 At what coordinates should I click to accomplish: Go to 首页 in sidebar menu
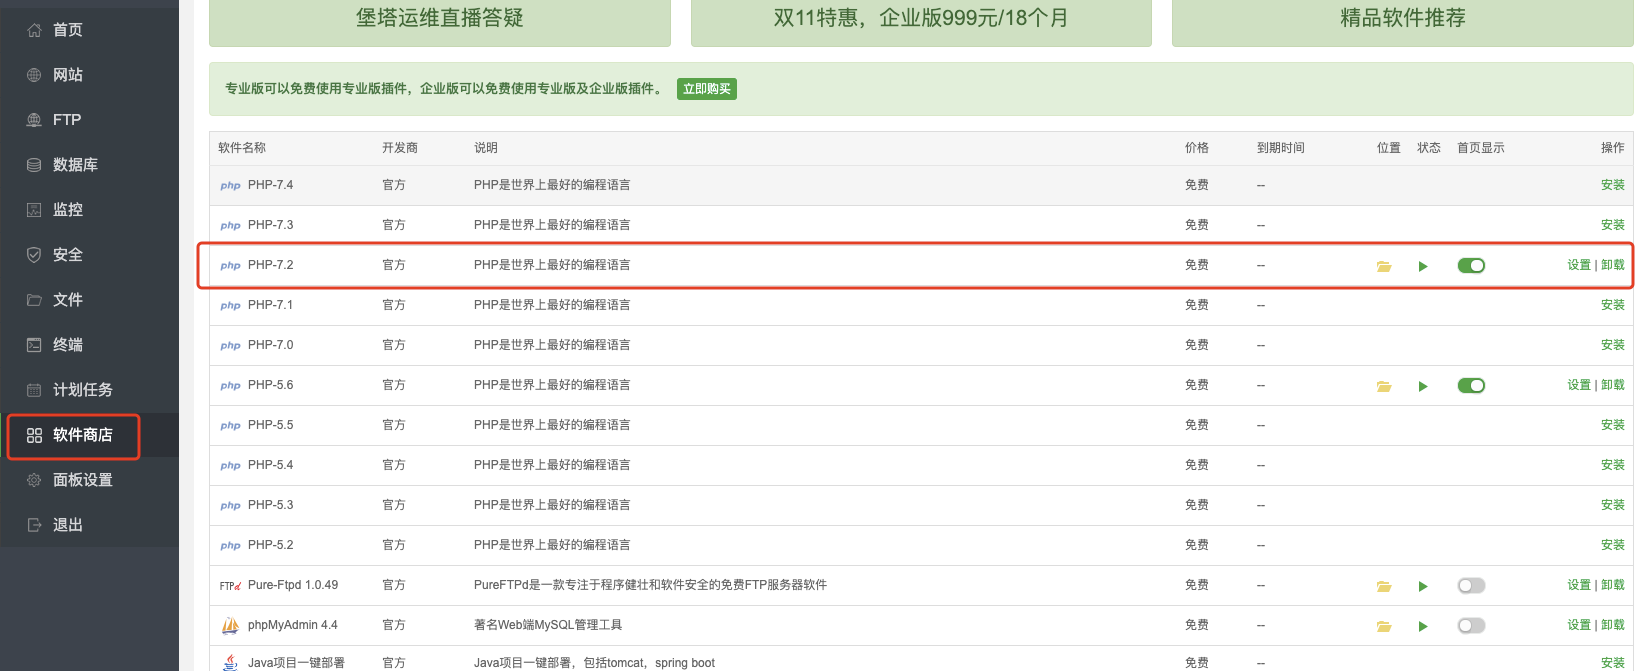tap(68, 30)
